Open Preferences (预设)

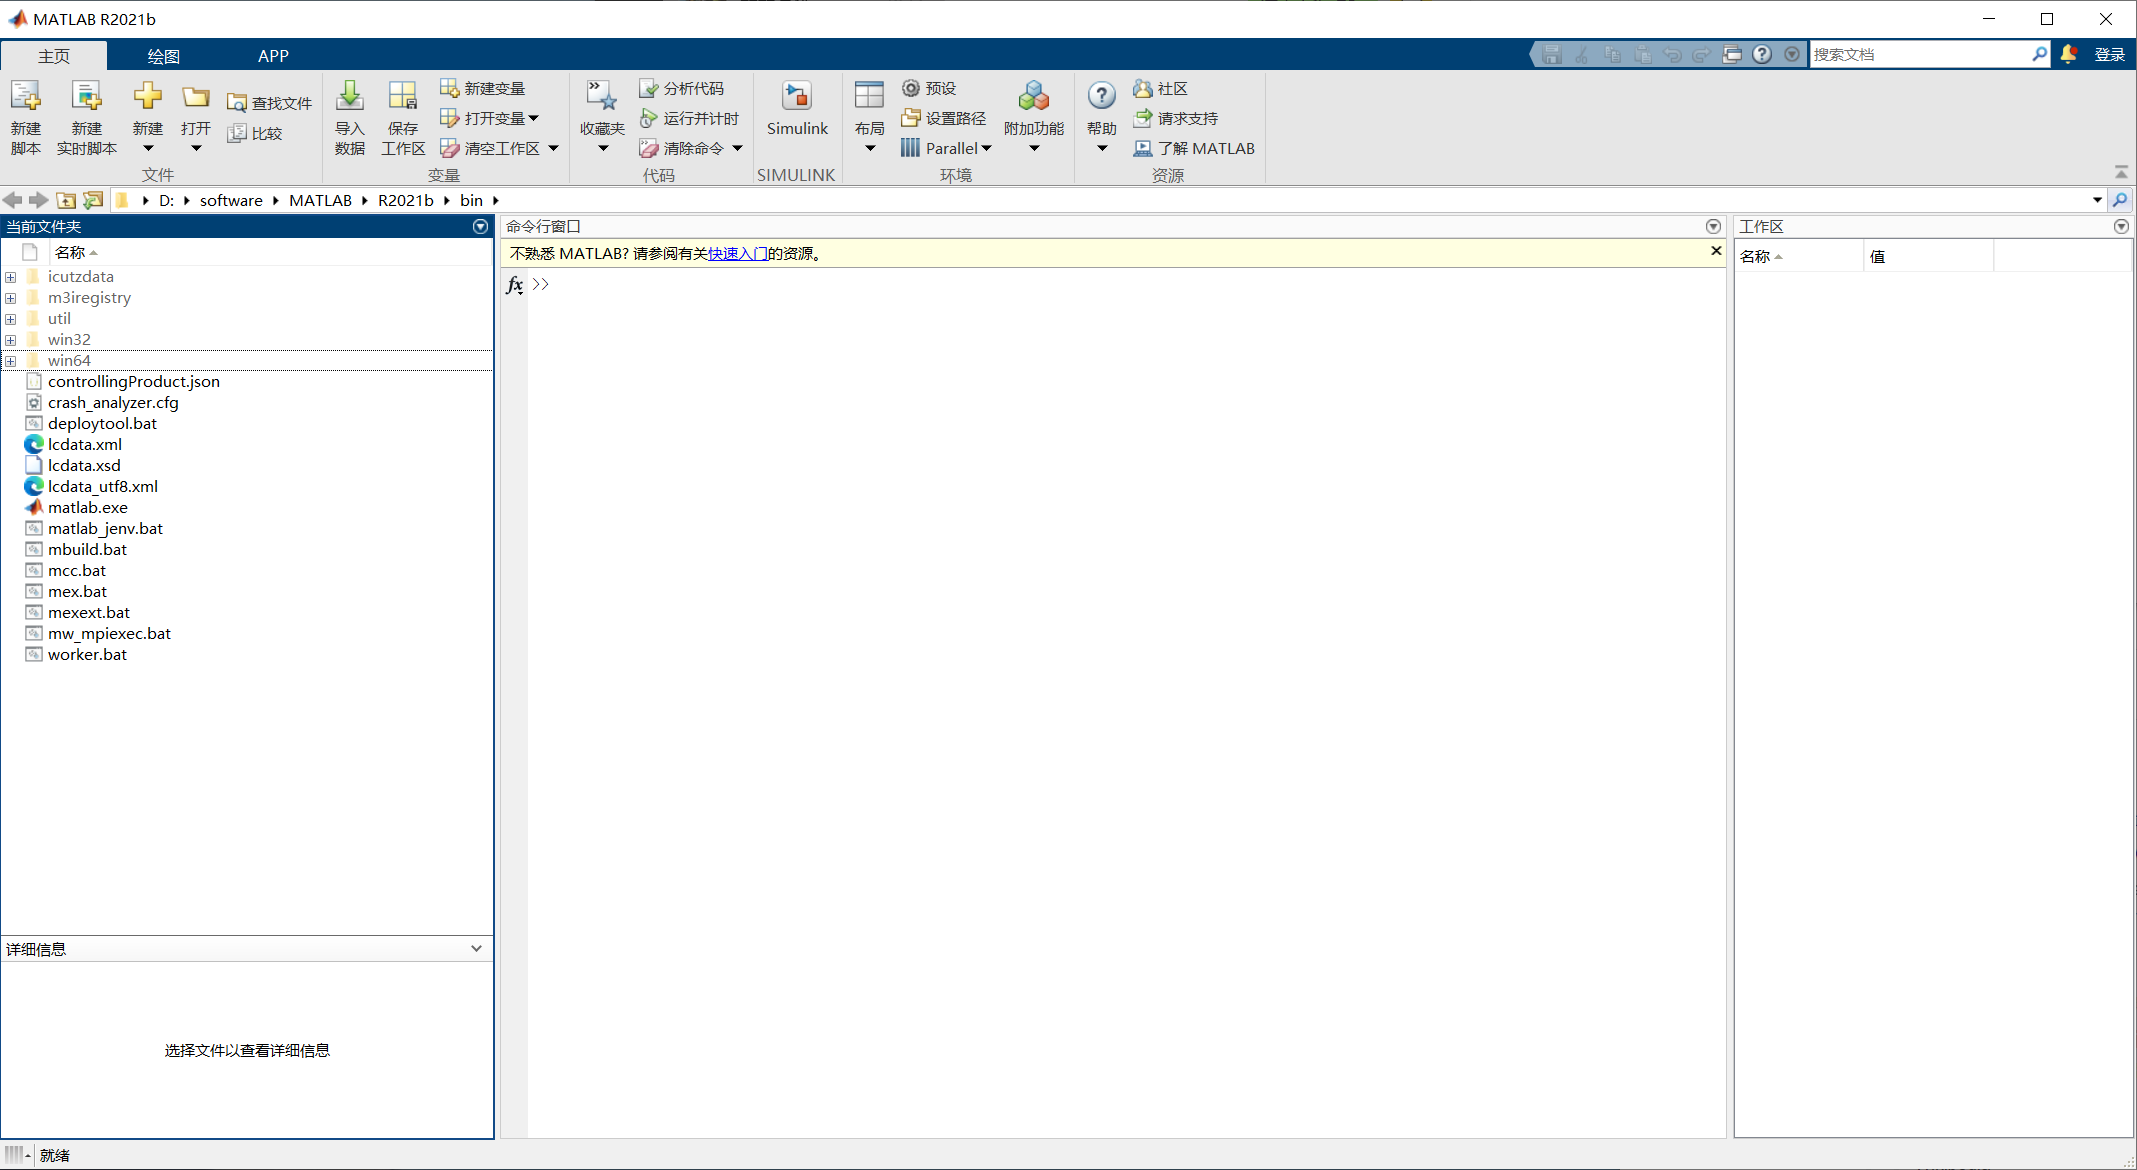[x=929, y=88]
